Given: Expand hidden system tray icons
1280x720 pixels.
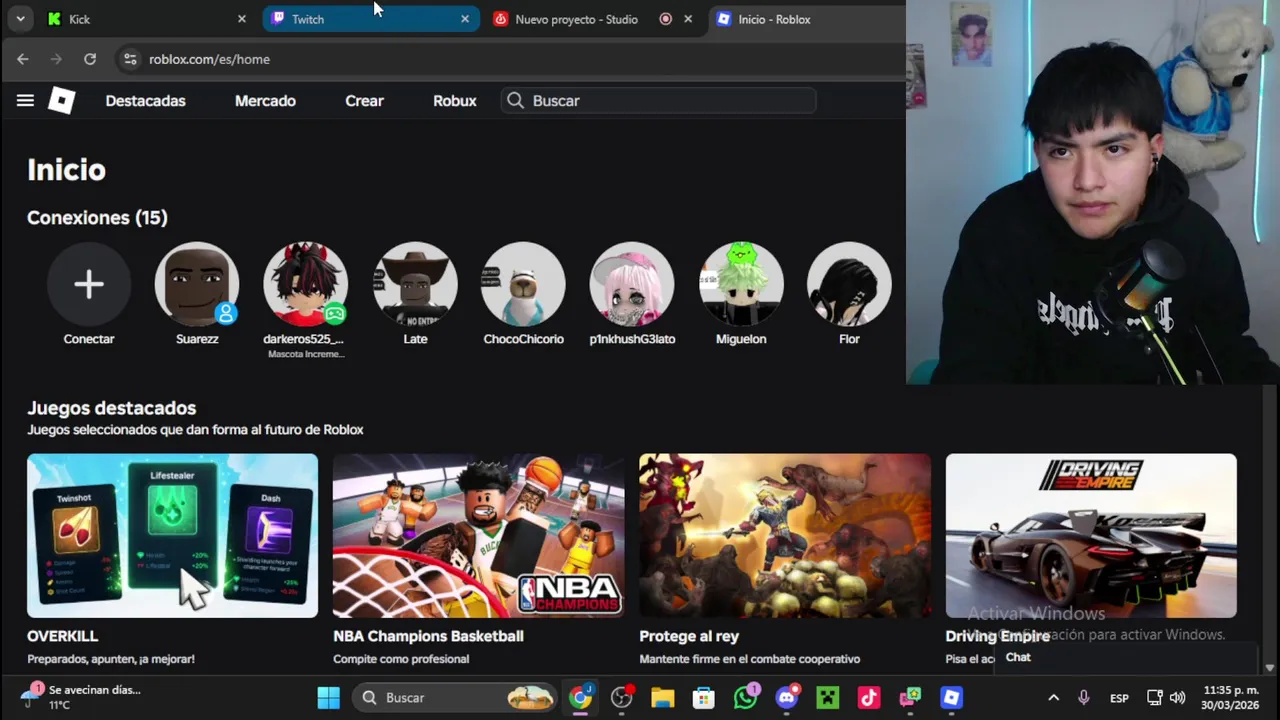Looking at the screenshot, I should (x=1053, y=698).
